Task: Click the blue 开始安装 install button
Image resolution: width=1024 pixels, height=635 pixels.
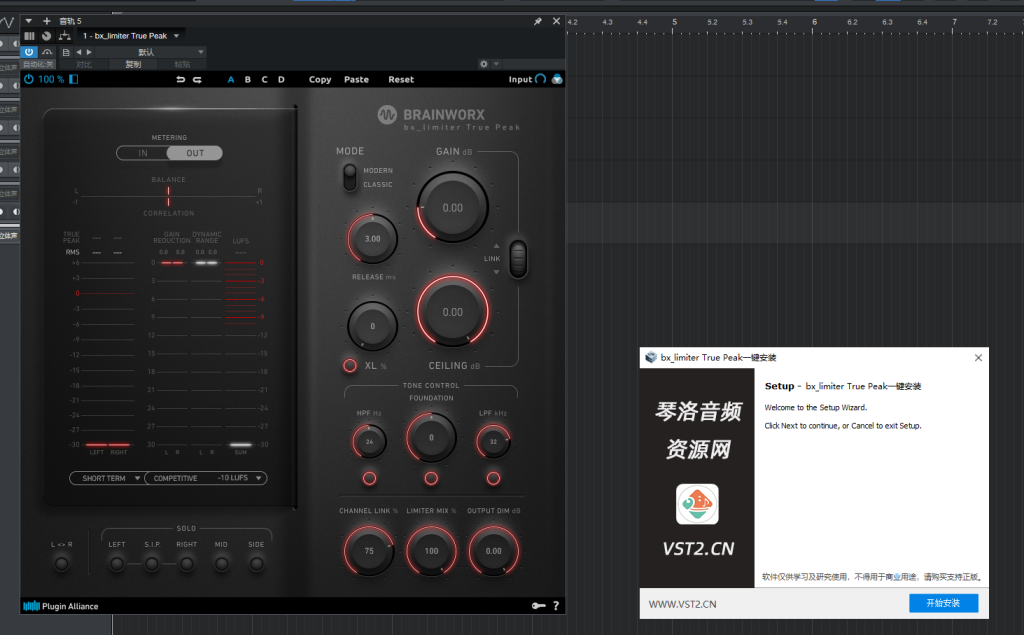Action: tap(943, 603)
